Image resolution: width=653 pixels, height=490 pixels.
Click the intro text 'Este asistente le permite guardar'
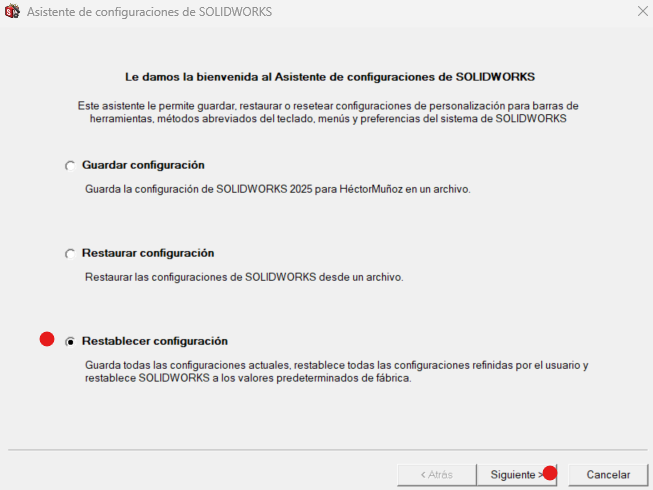157,106
